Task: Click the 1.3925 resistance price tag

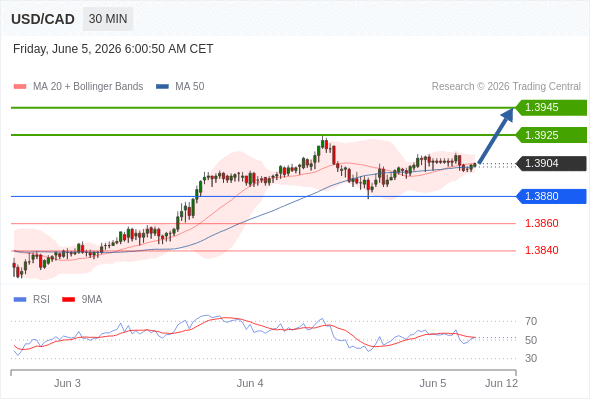Action: 551,135
